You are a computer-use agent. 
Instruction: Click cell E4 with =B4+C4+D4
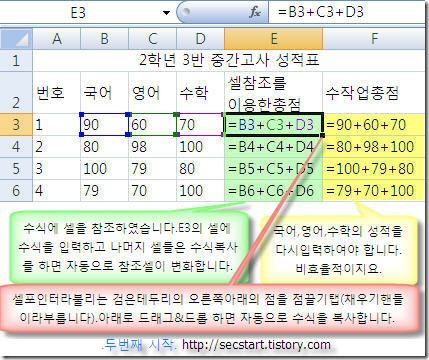point(274,147)
